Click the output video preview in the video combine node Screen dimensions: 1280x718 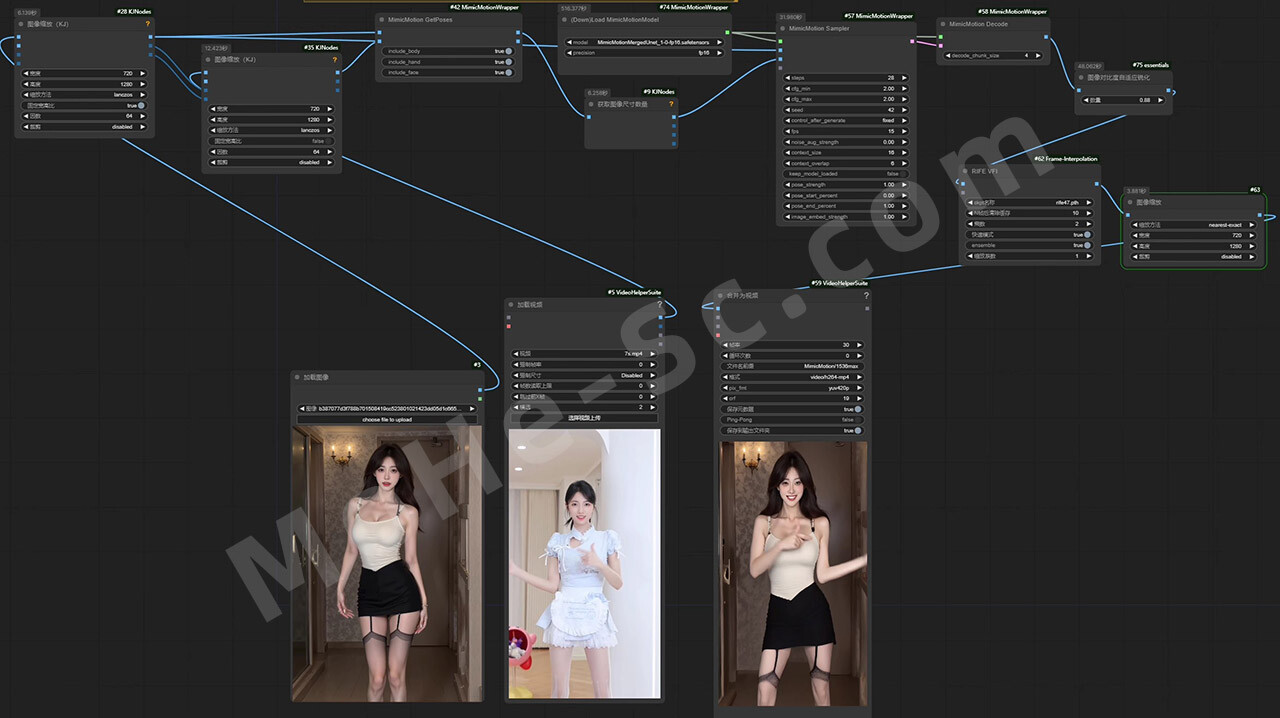pos(793,573)
